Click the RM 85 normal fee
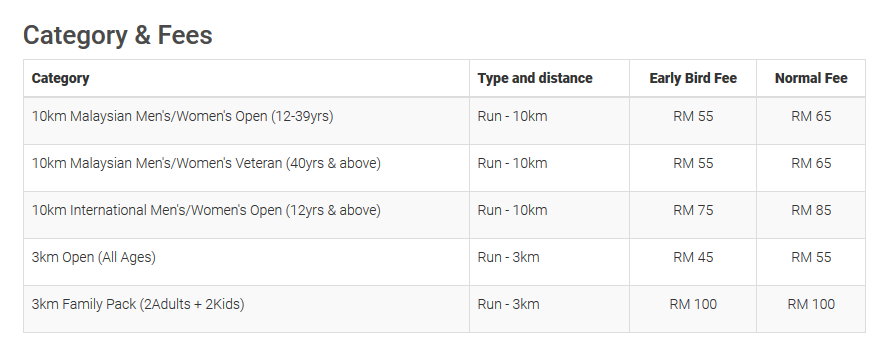Image resolution: width=894 pixels, height=364 pixels. [811, 210]
